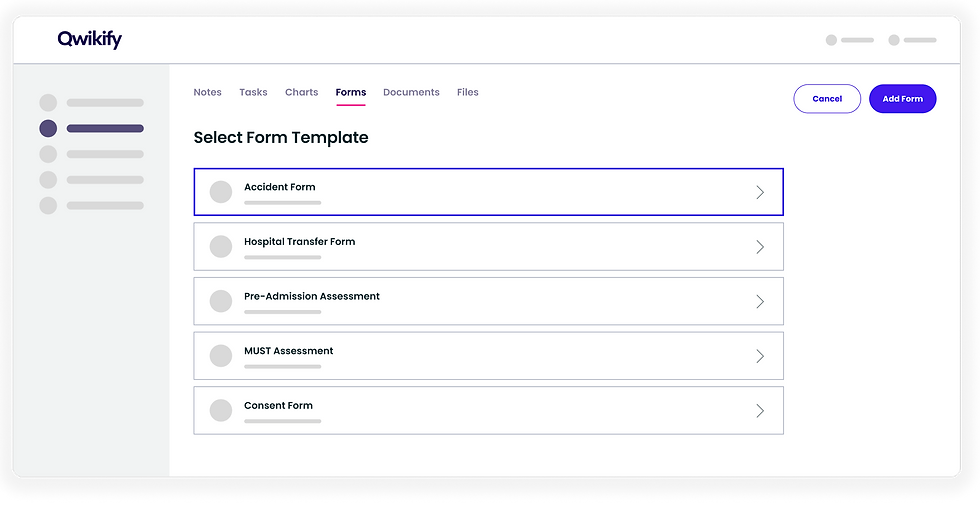
Task: Open the Charts tab
Action: pyautogui.click(x=301, y=92)
